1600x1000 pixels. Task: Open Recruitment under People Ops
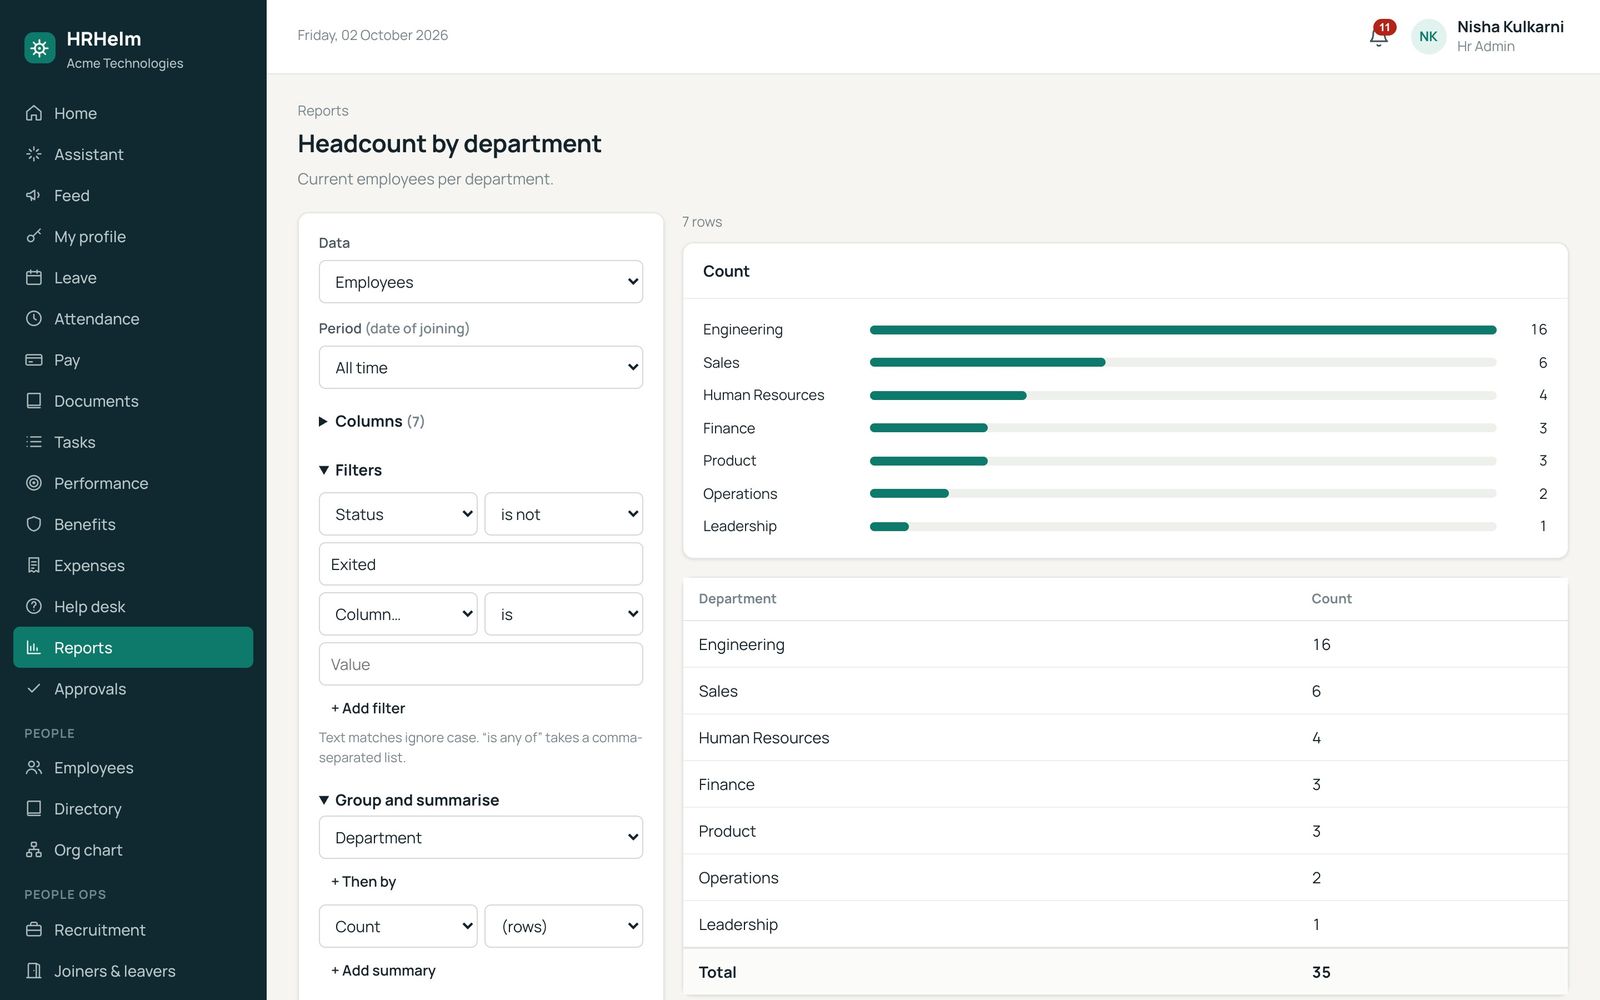click(133, 929)
